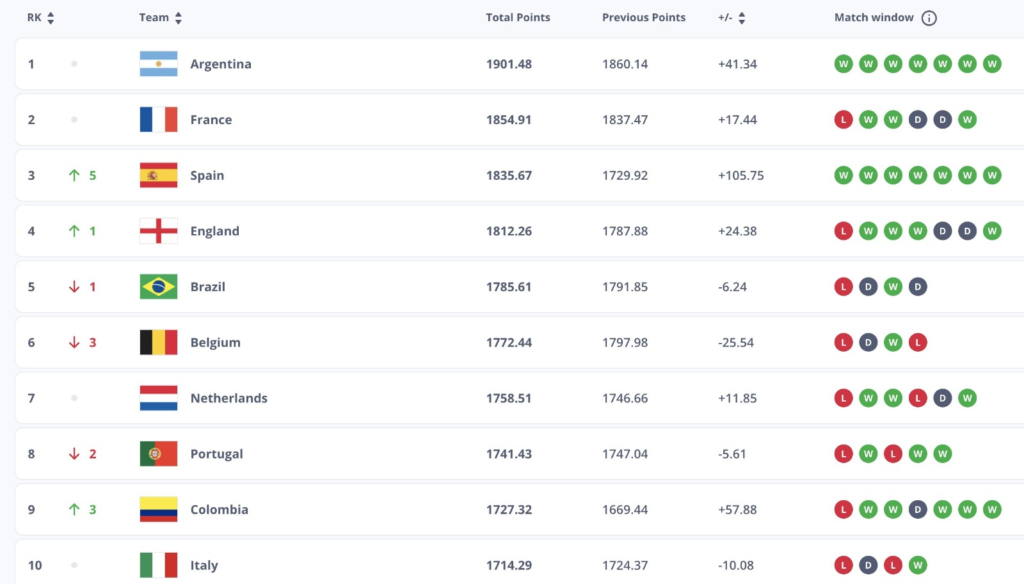Screen dimensions: 1024x584
Task: Sort by +/- column arrows
Action: tap(741, 18)
